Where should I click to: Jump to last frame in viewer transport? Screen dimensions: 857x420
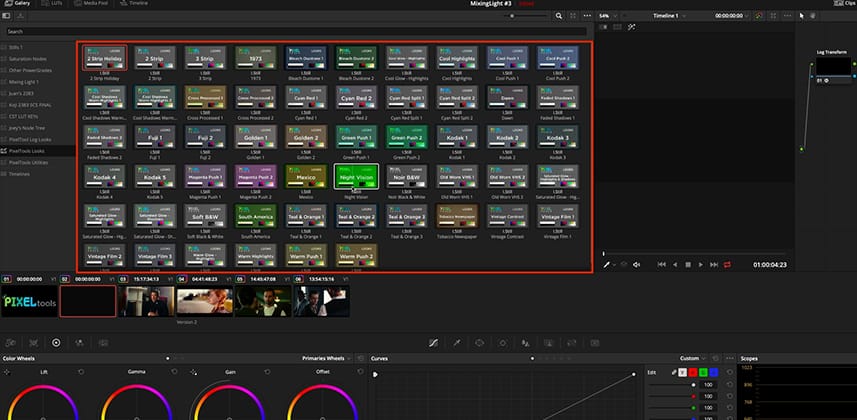tap(714, 265)
